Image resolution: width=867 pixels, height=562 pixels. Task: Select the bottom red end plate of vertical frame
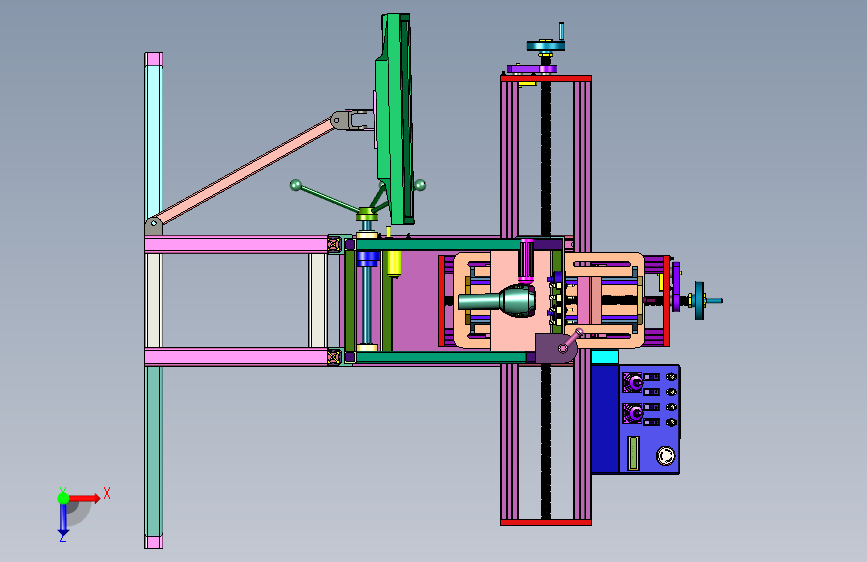coord(546,522)
